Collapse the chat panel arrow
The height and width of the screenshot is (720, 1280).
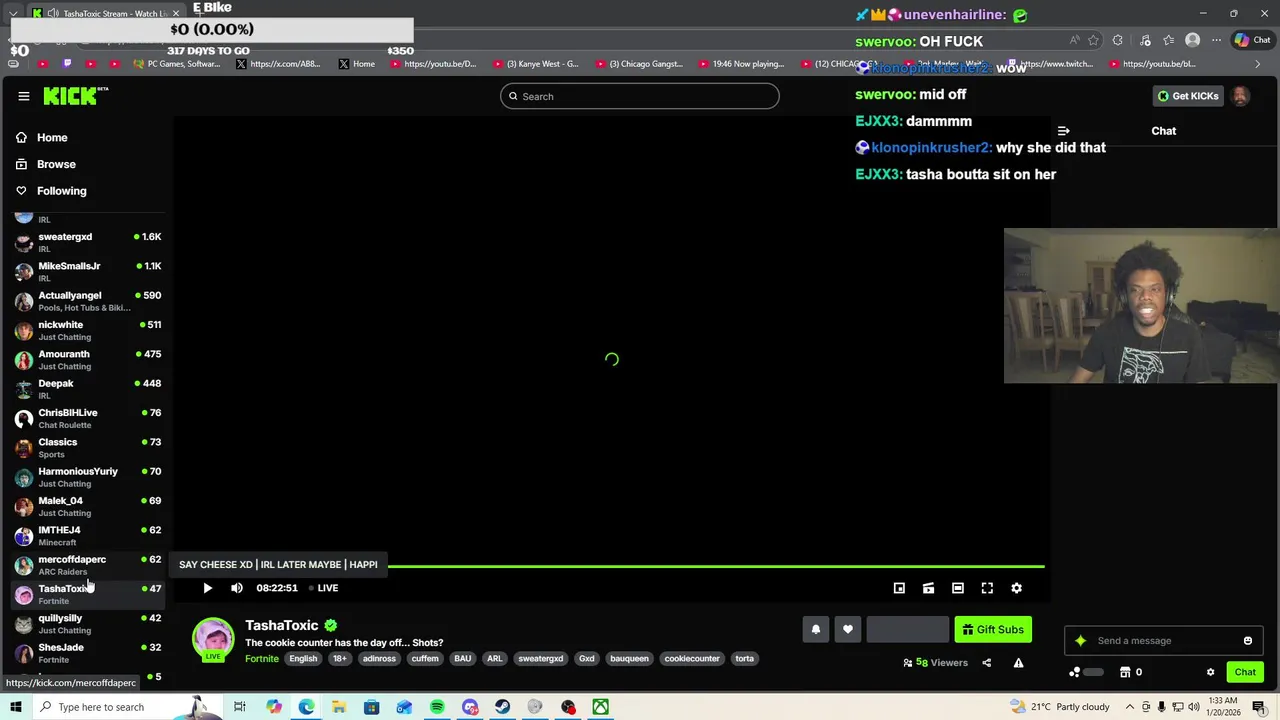click(x=1063, y=131)
